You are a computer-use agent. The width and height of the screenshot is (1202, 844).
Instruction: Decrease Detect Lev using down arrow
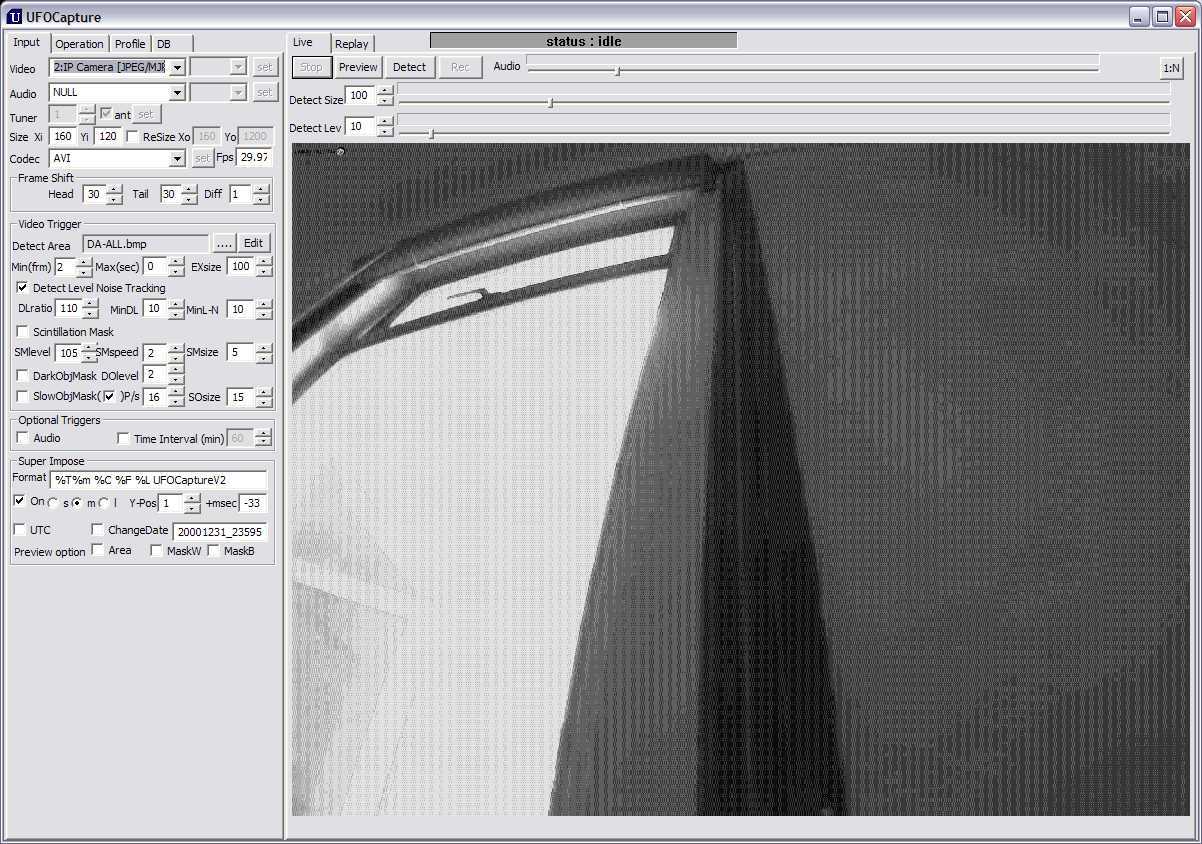point(385,132)
